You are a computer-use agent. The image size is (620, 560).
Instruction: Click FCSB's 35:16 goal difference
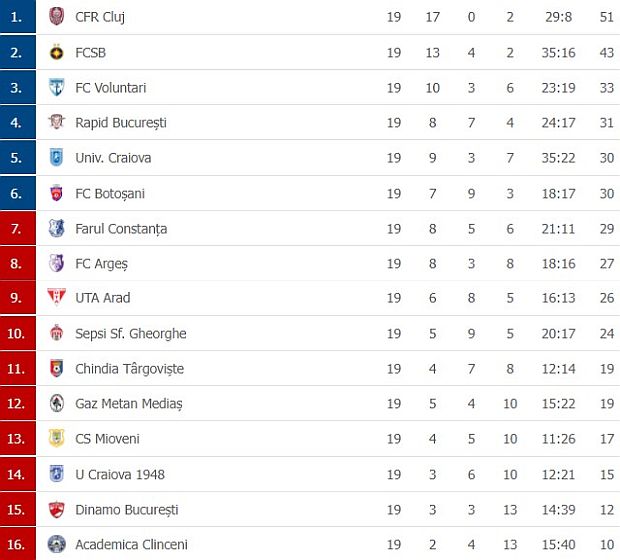(558, 53)
